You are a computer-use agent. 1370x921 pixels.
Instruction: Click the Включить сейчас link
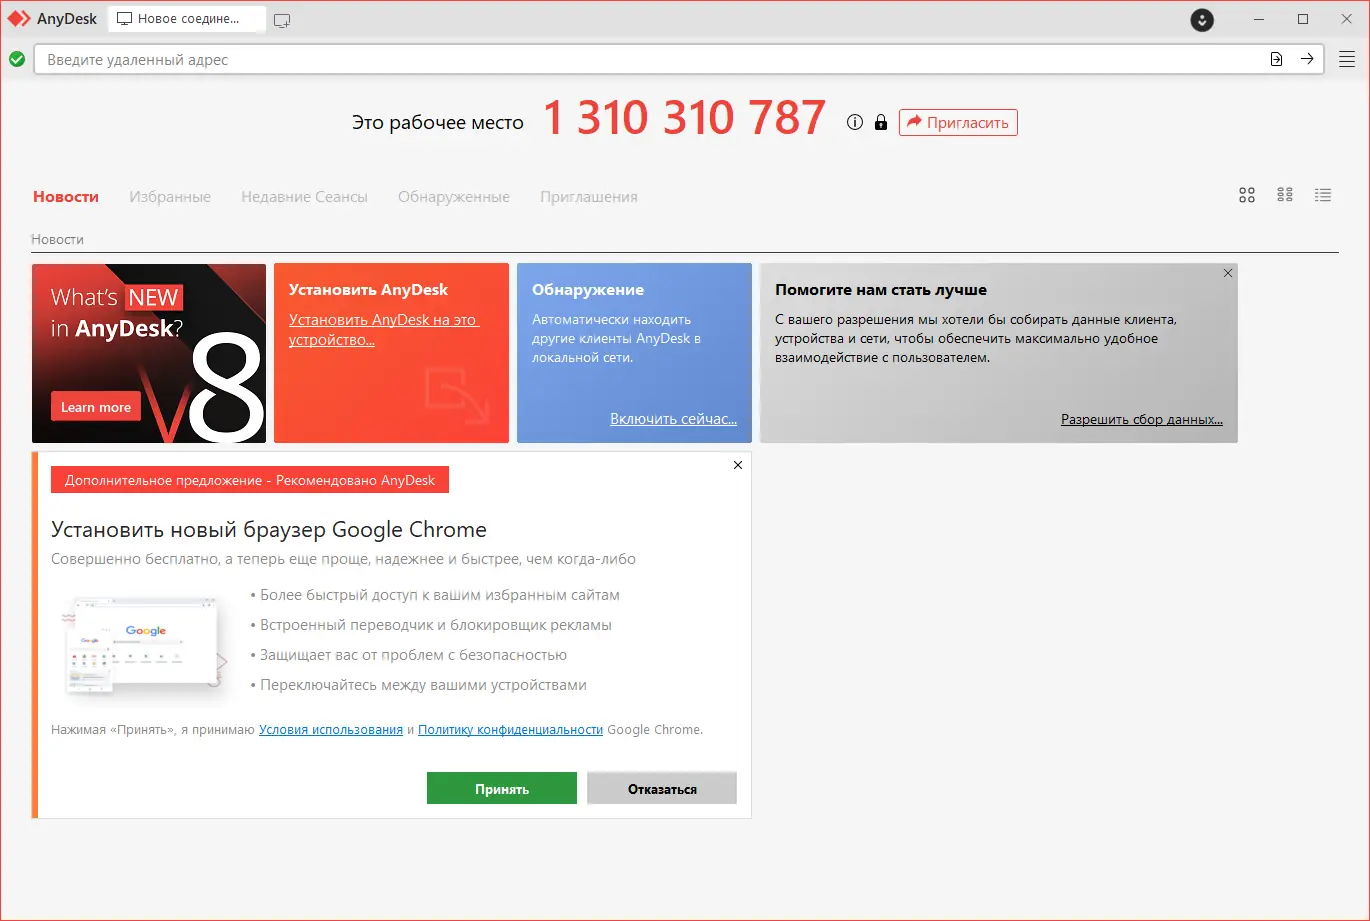[673, 419]
